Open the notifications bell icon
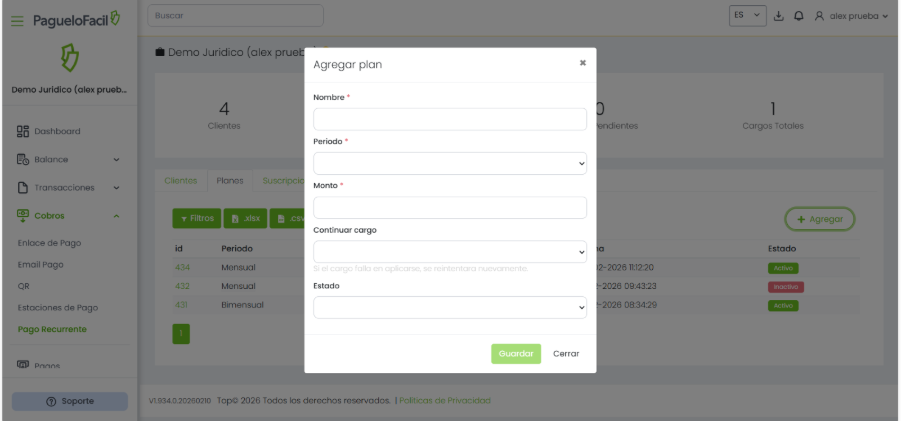Image resolution: width=901 pixels, height=421 pixels. (800, 17)
